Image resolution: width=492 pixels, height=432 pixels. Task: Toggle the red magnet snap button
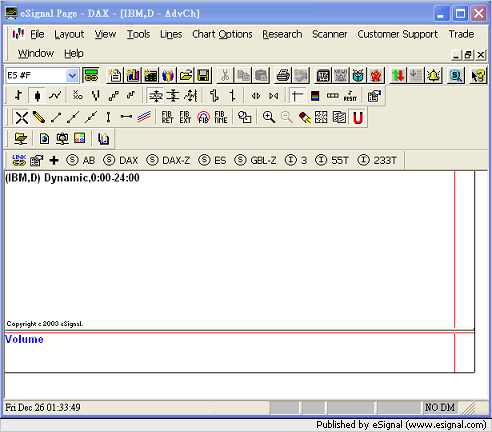pos(358,117)
